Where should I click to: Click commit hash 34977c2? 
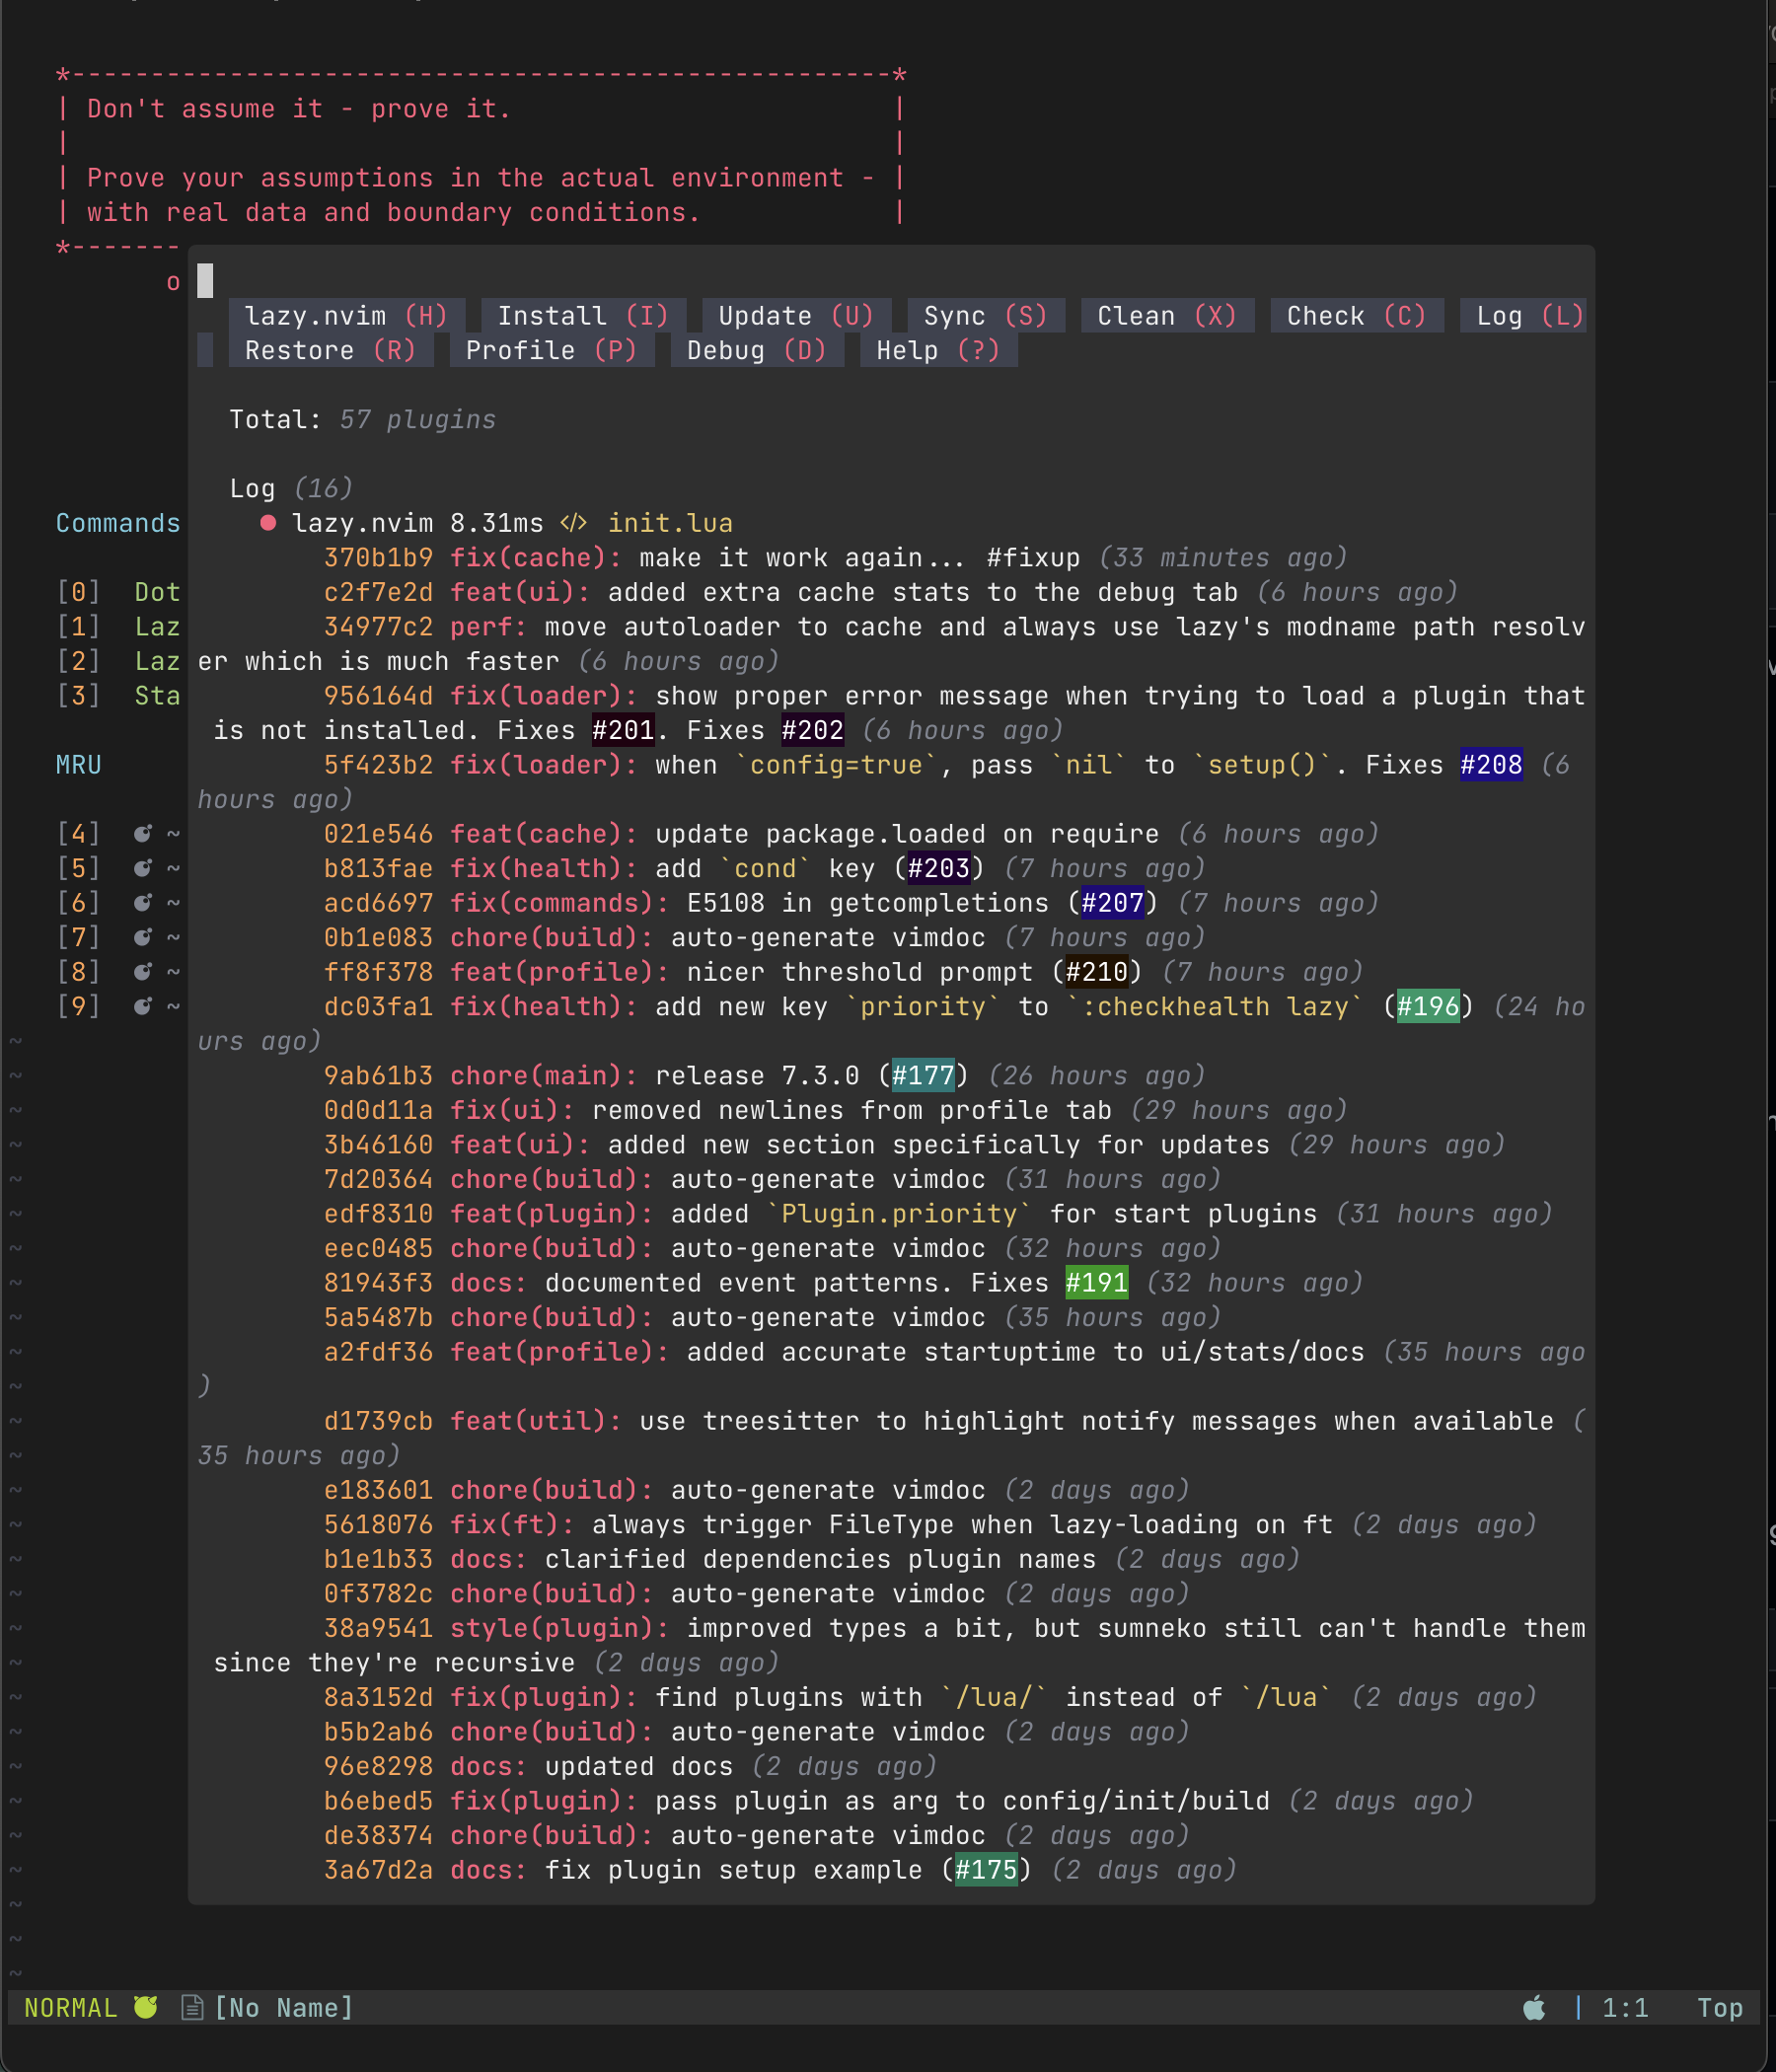(x=378, y=627)
